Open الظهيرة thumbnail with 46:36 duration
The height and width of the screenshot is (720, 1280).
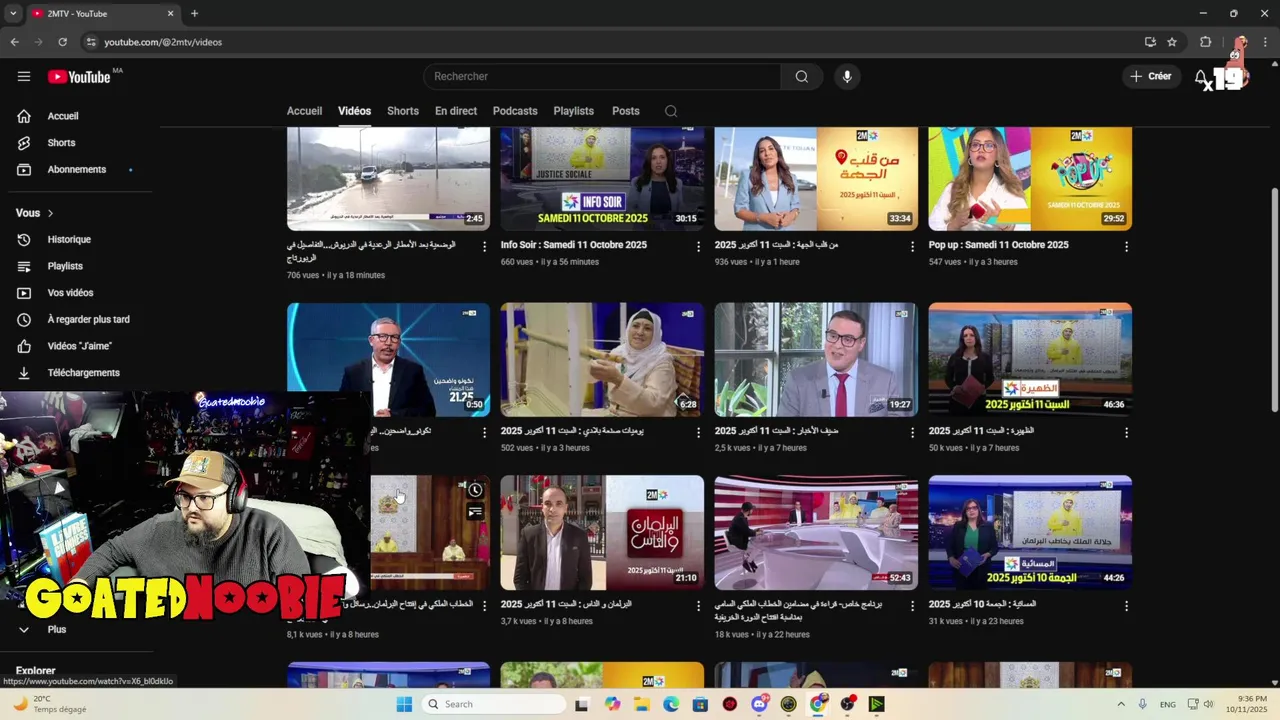pyautogui.click(x=1030, y=360)
